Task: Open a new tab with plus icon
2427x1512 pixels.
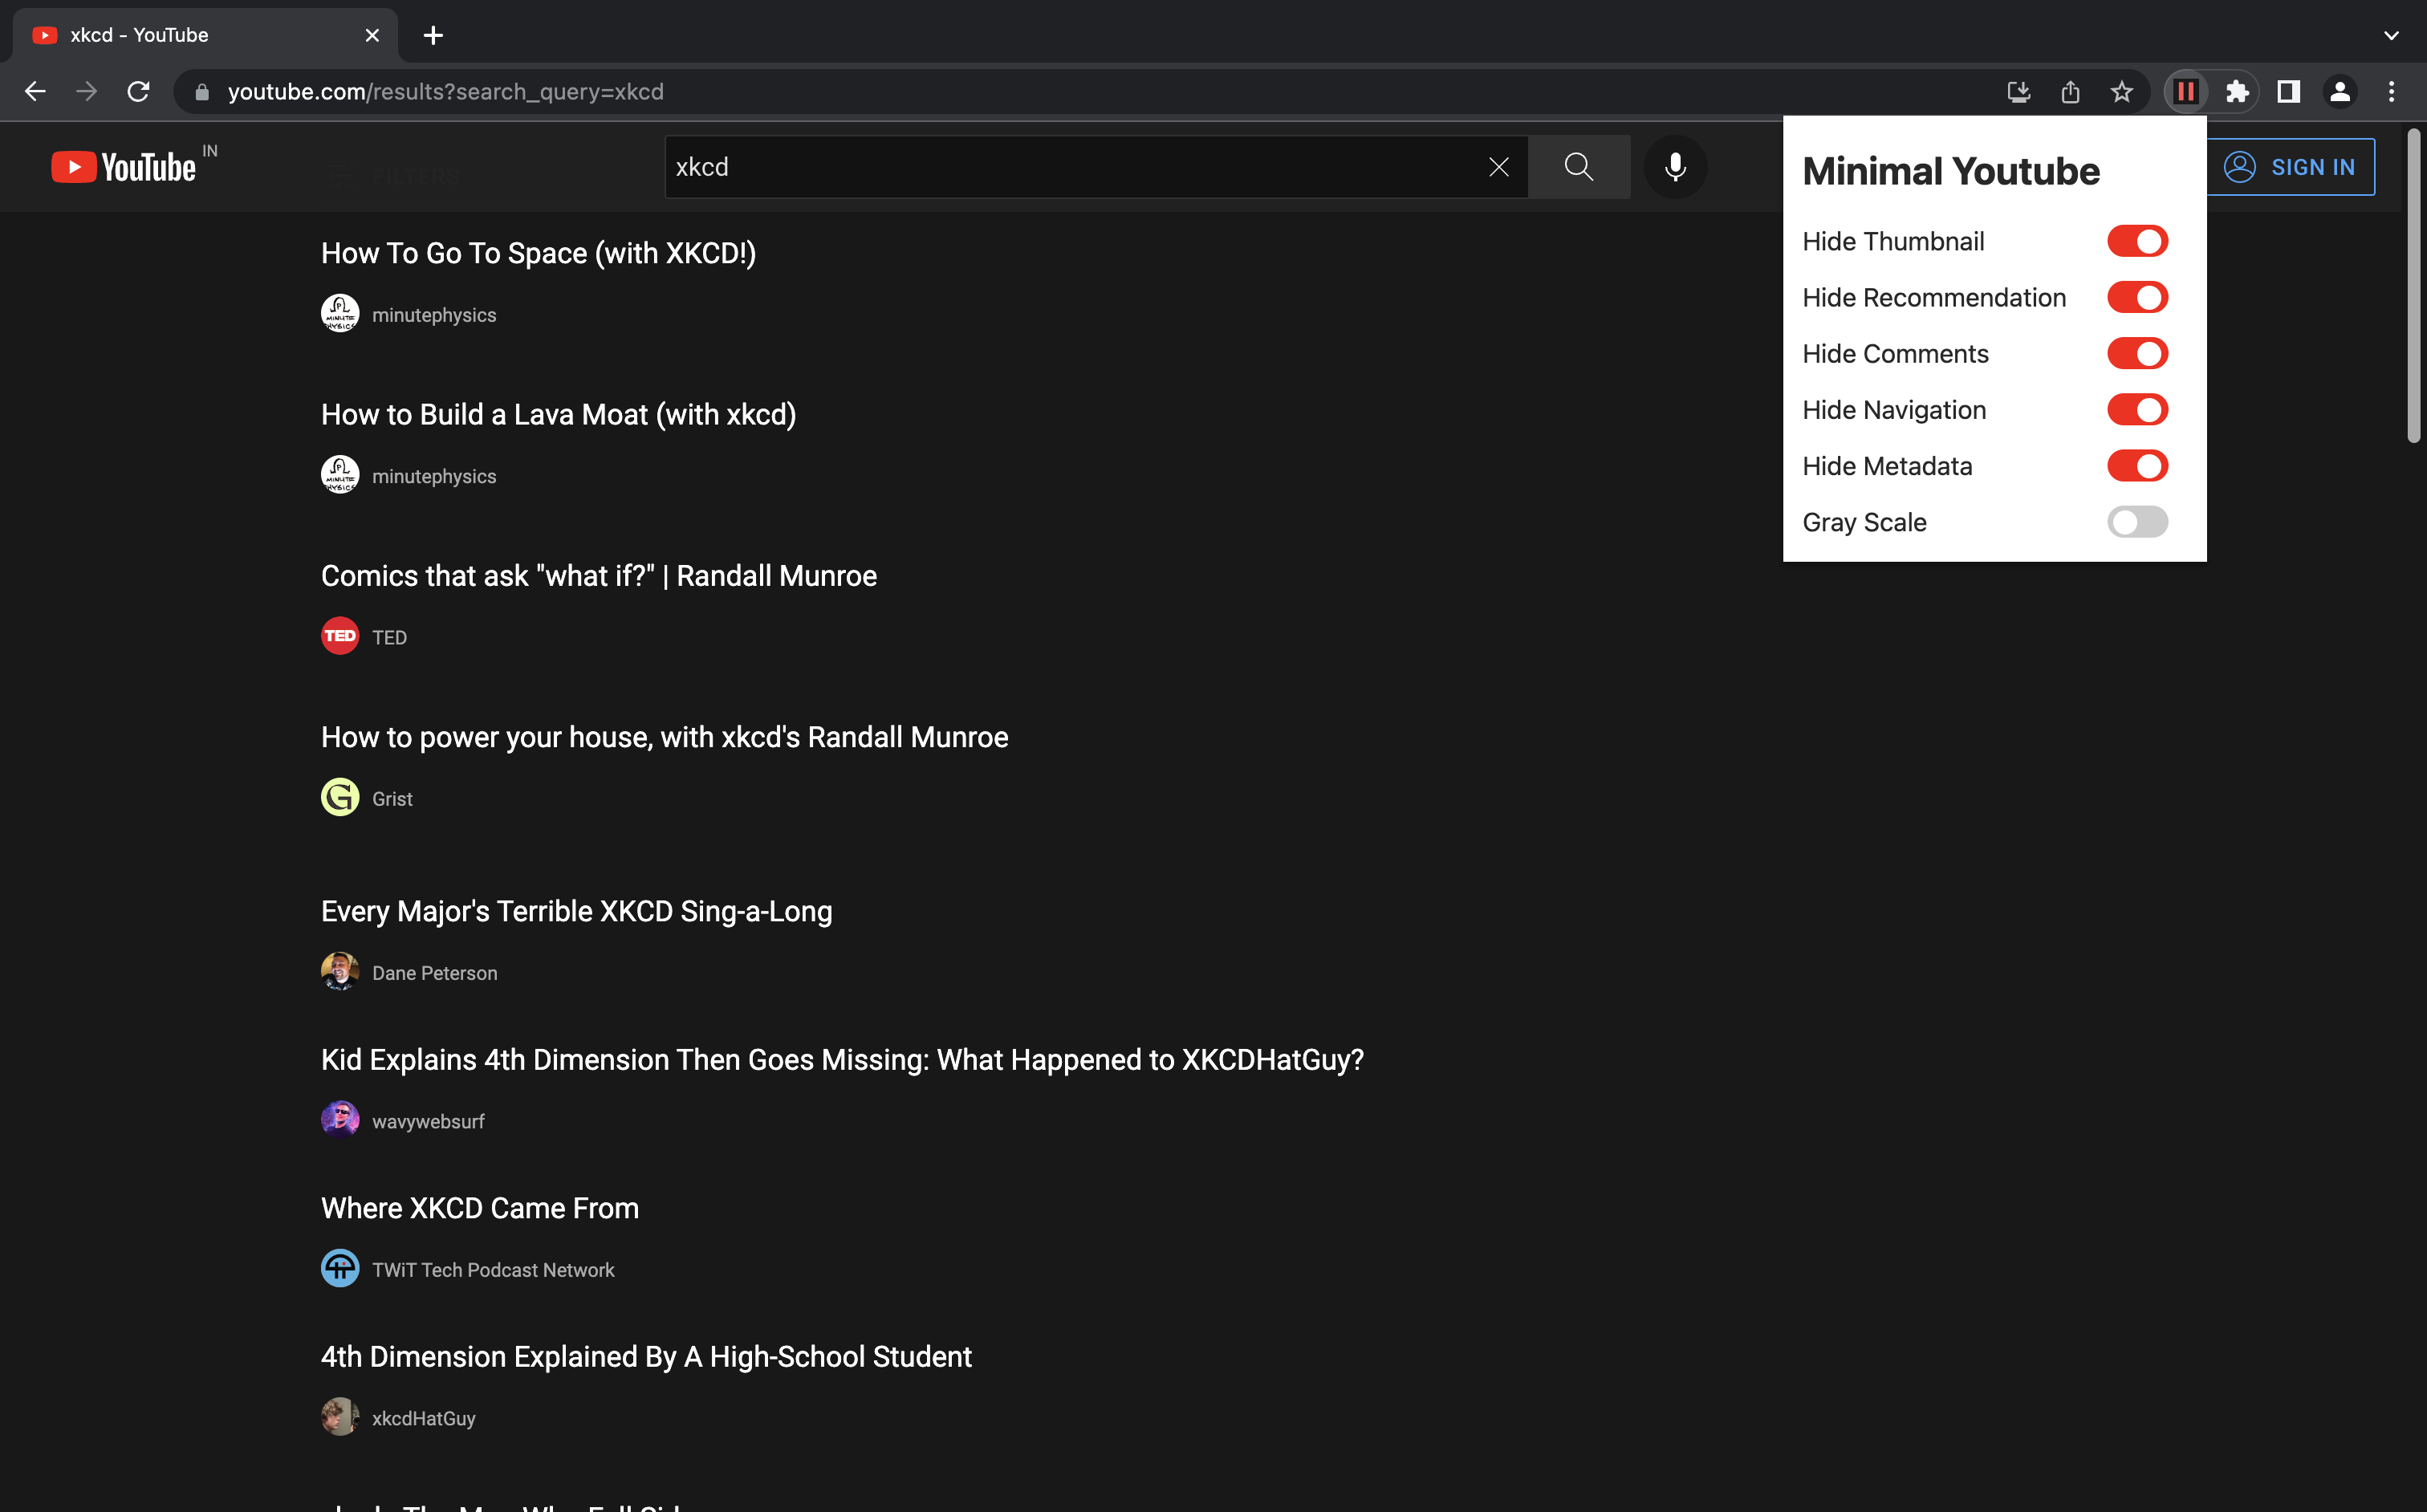Action: (433, 35)
